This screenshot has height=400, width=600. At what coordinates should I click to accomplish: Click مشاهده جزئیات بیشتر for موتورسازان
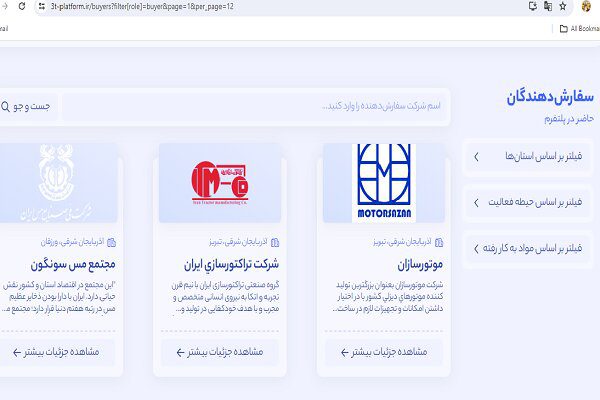384,352
